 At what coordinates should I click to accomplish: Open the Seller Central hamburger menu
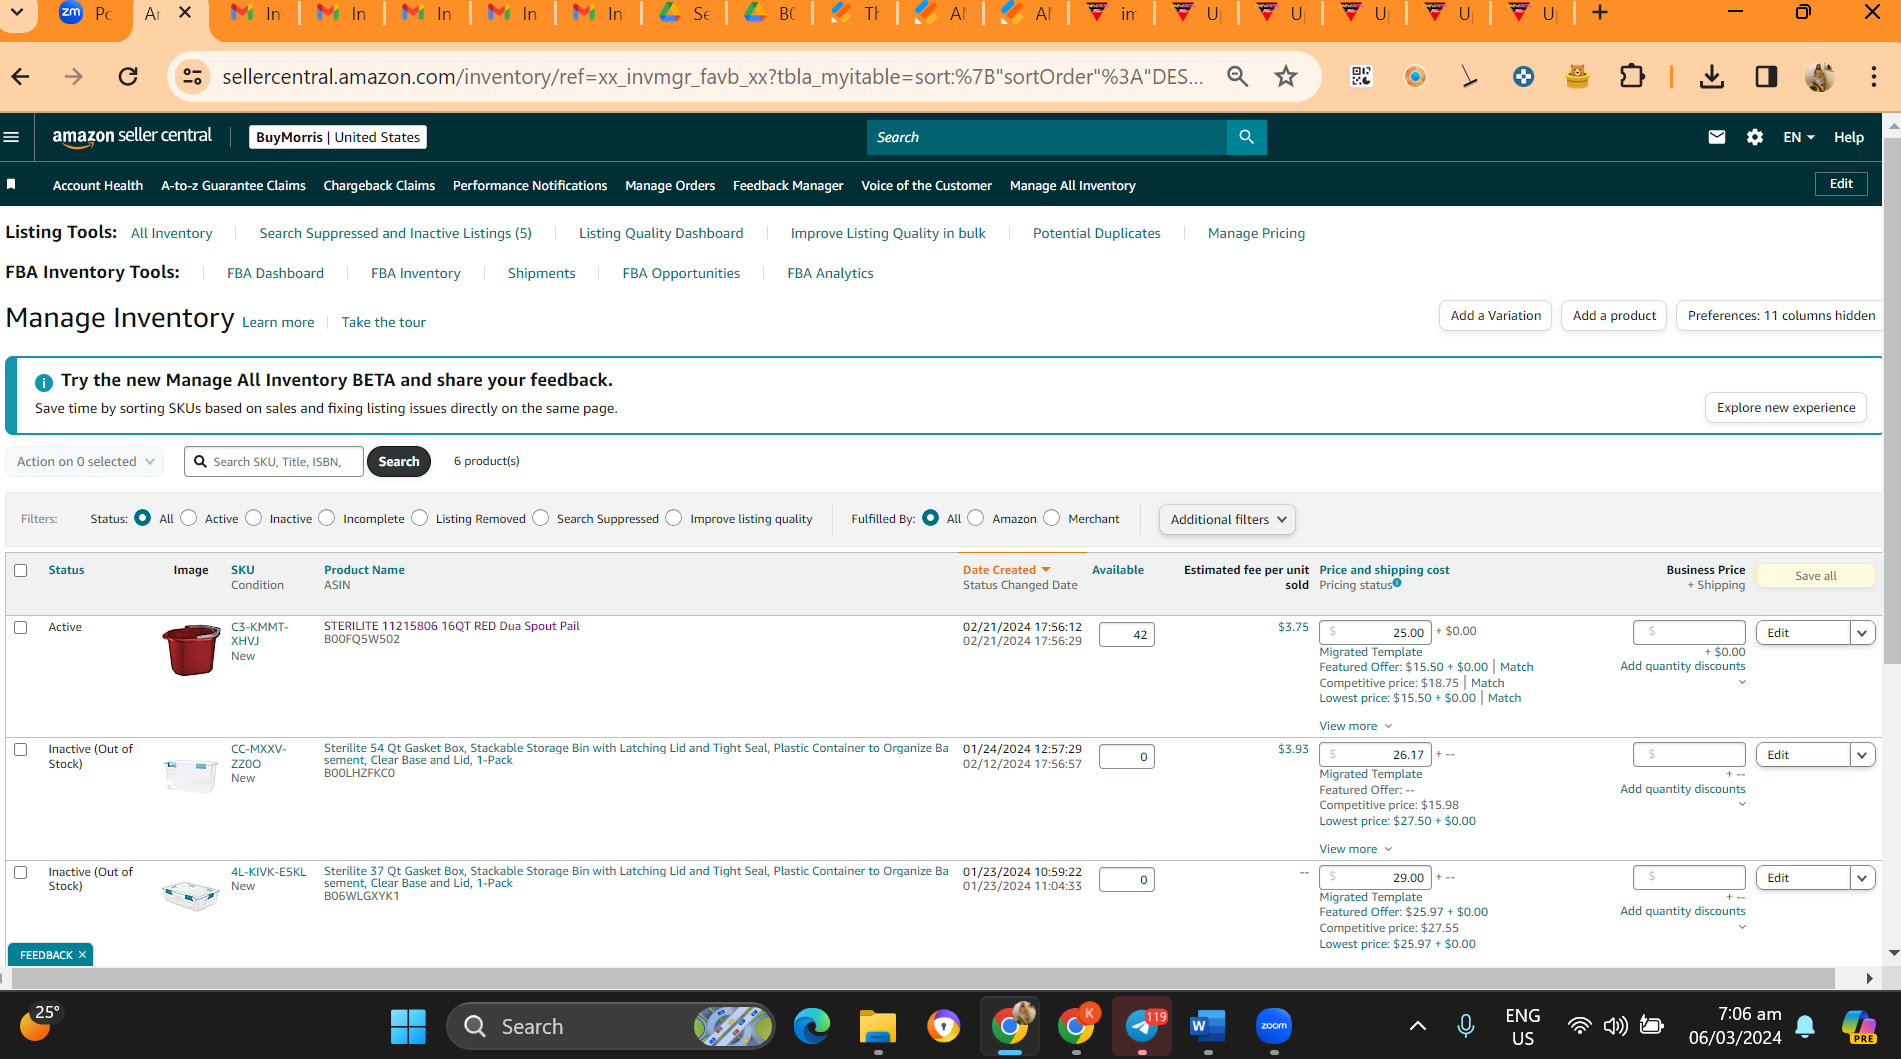coord(12,137)
